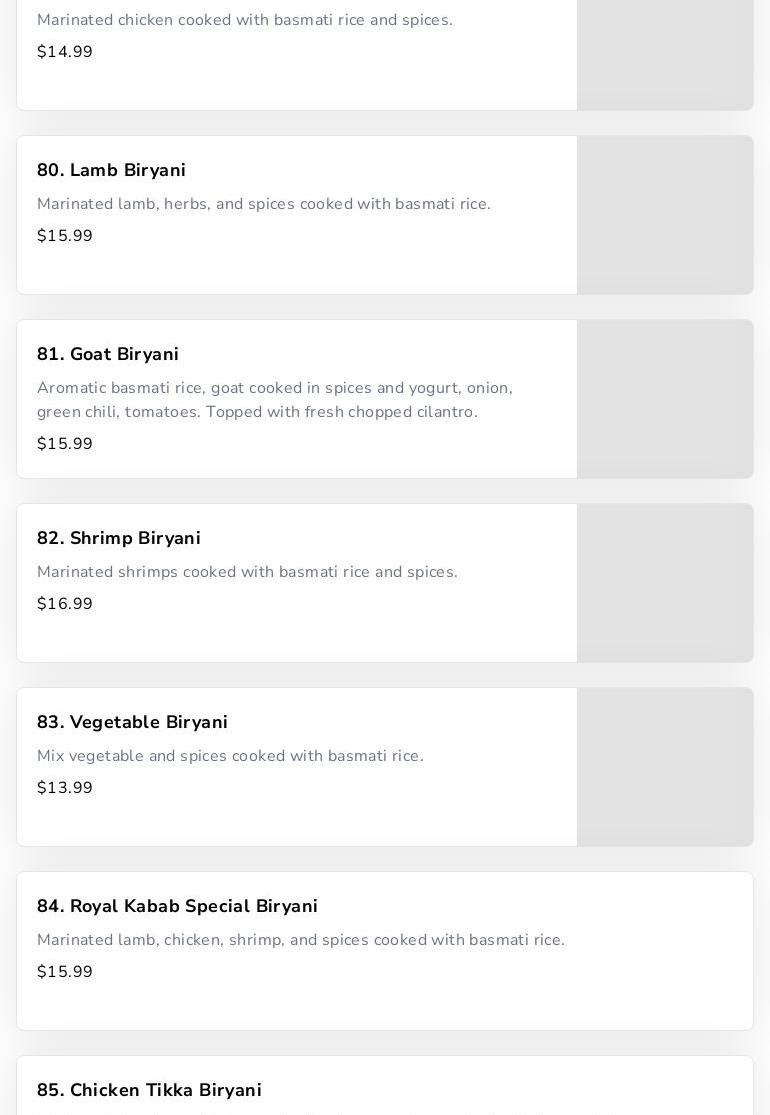The height and width of the screenshot is (1115, 770).
Task: Click the Lamb Biryani image placeholder
Action: (665, 215)
